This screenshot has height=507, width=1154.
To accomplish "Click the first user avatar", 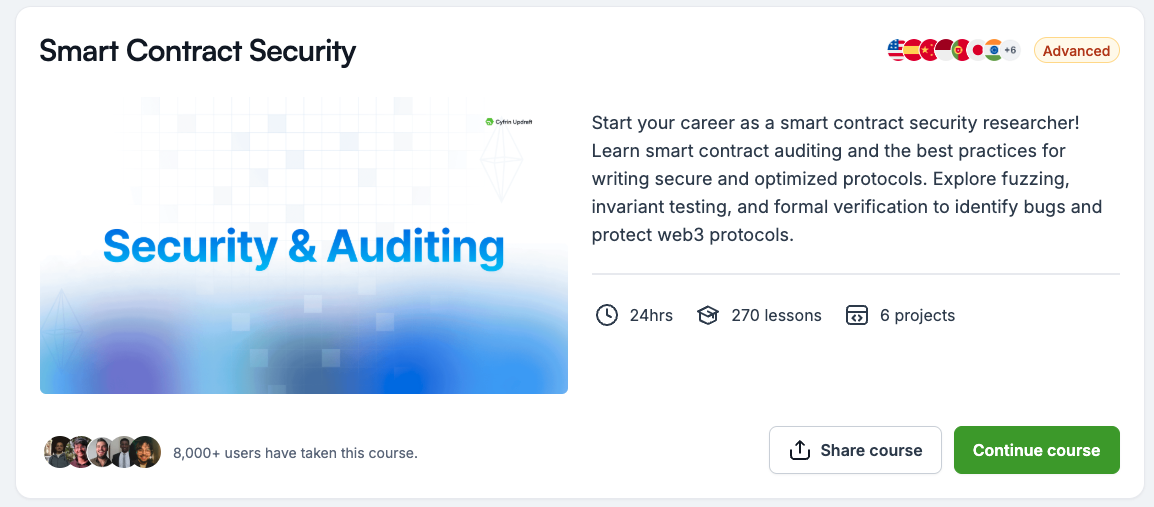I will (x=59, y=452).
